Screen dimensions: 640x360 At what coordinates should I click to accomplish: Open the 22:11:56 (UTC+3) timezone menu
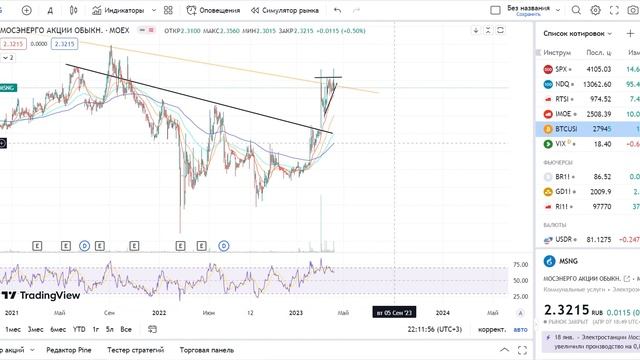(435, 329)
